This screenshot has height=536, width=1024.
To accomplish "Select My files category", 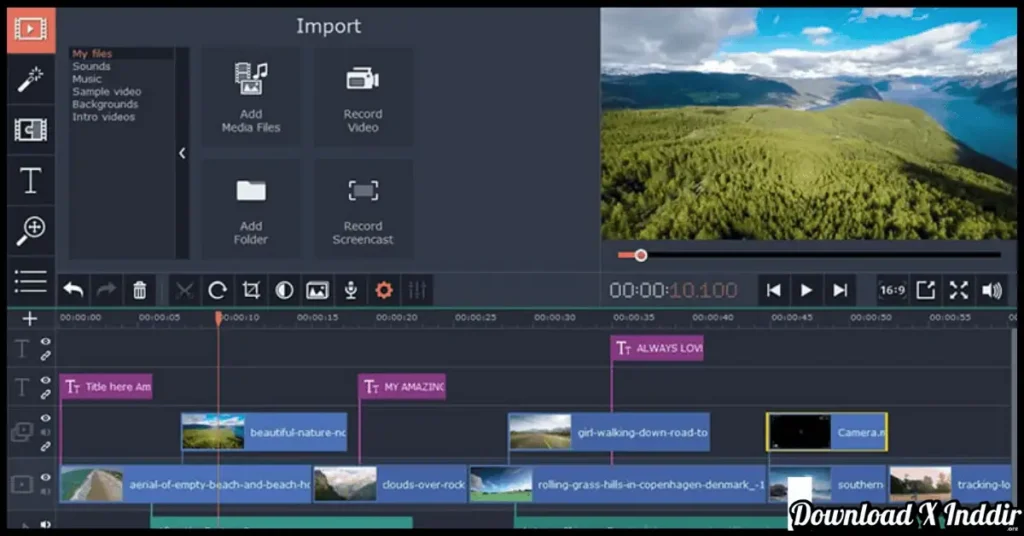I will [92, 54].
